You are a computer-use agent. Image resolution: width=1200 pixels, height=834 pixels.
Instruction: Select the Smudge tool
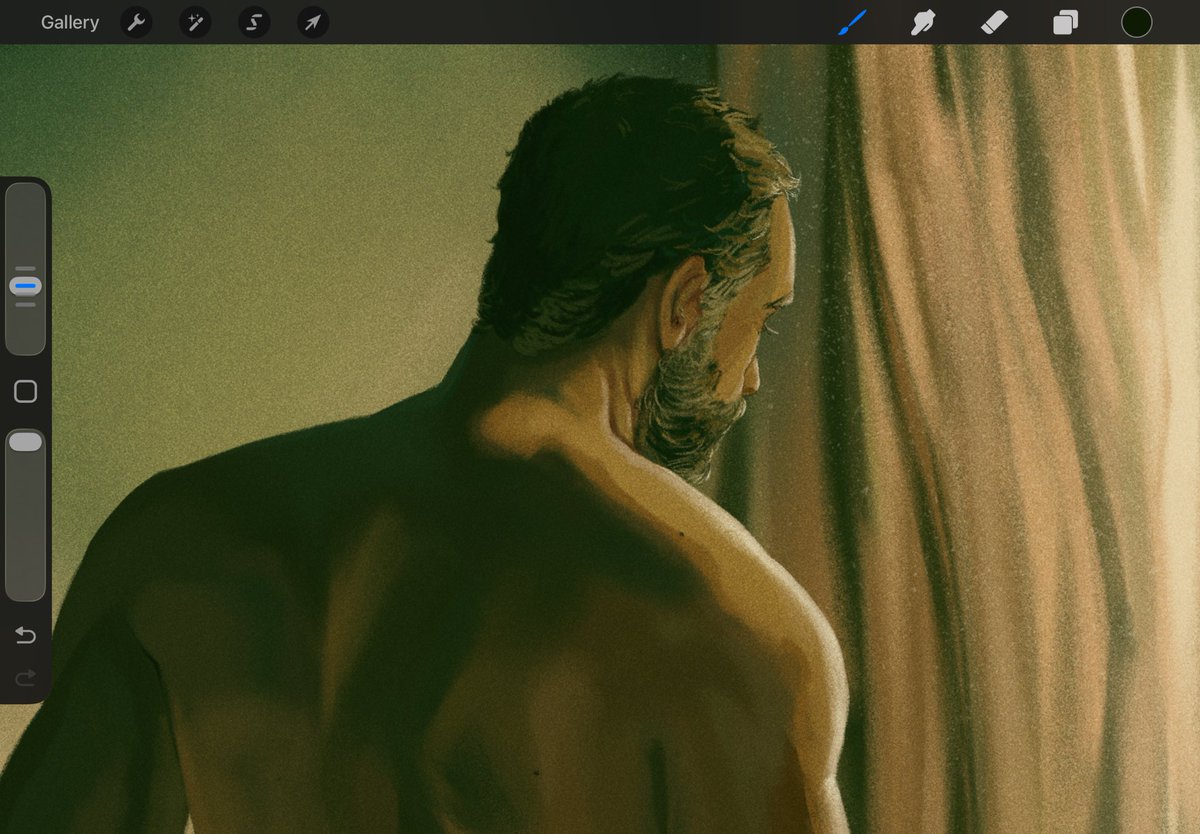[923, 22]
